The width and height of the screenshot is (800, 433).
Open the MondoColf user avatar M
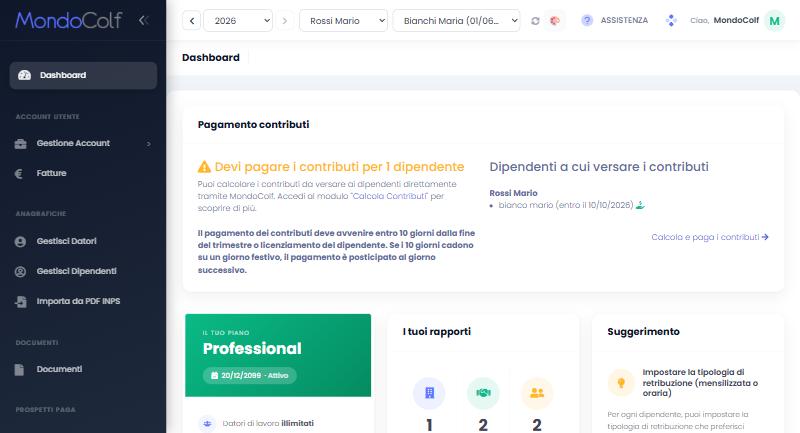click(x=774, y=21)
